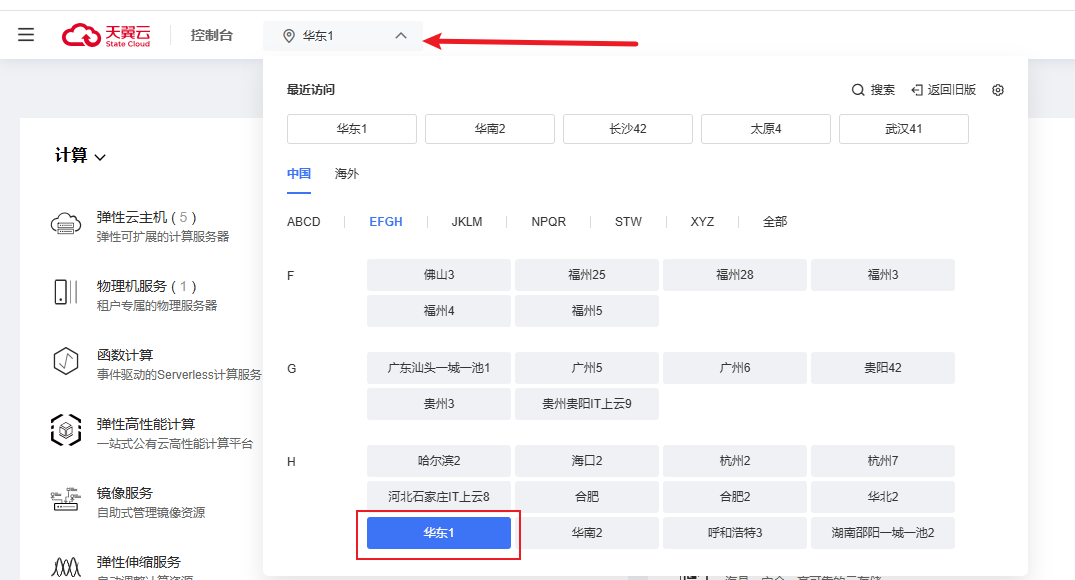
Task: Show 全部 regions filter
Action: pos(775,222)
